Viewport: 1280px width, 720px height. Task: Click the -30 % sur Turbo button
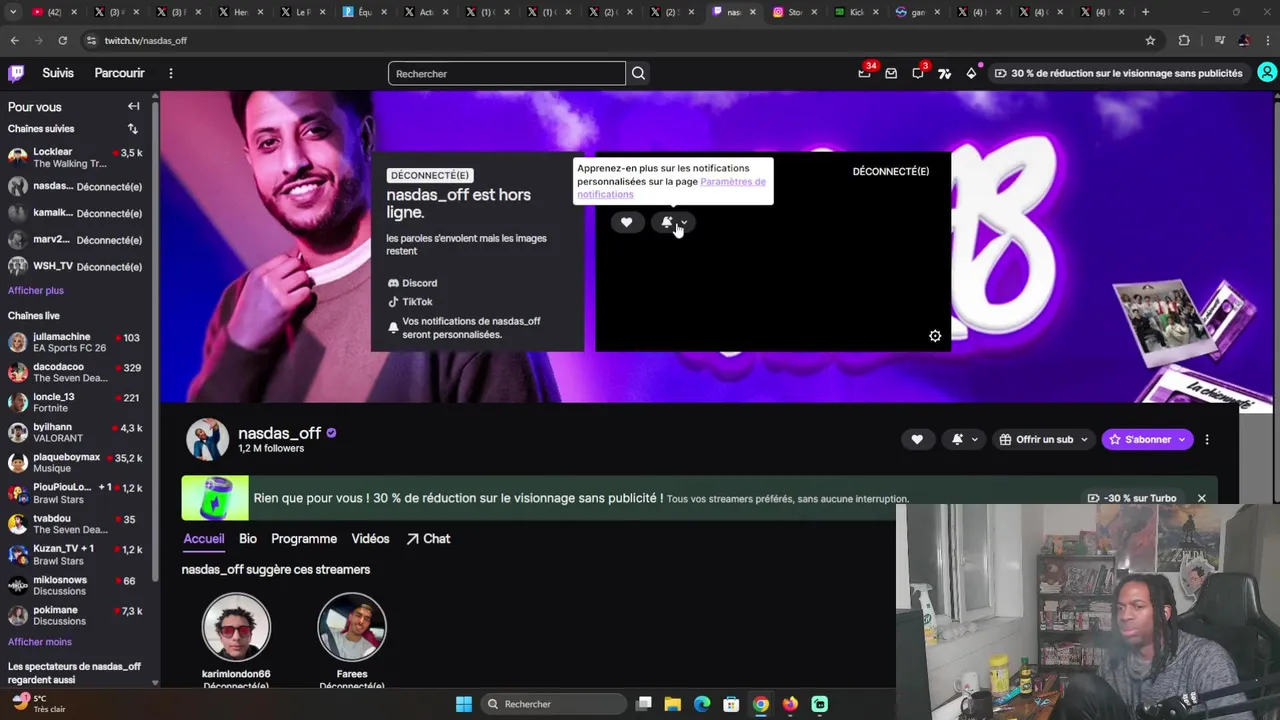pos(1132,498)
